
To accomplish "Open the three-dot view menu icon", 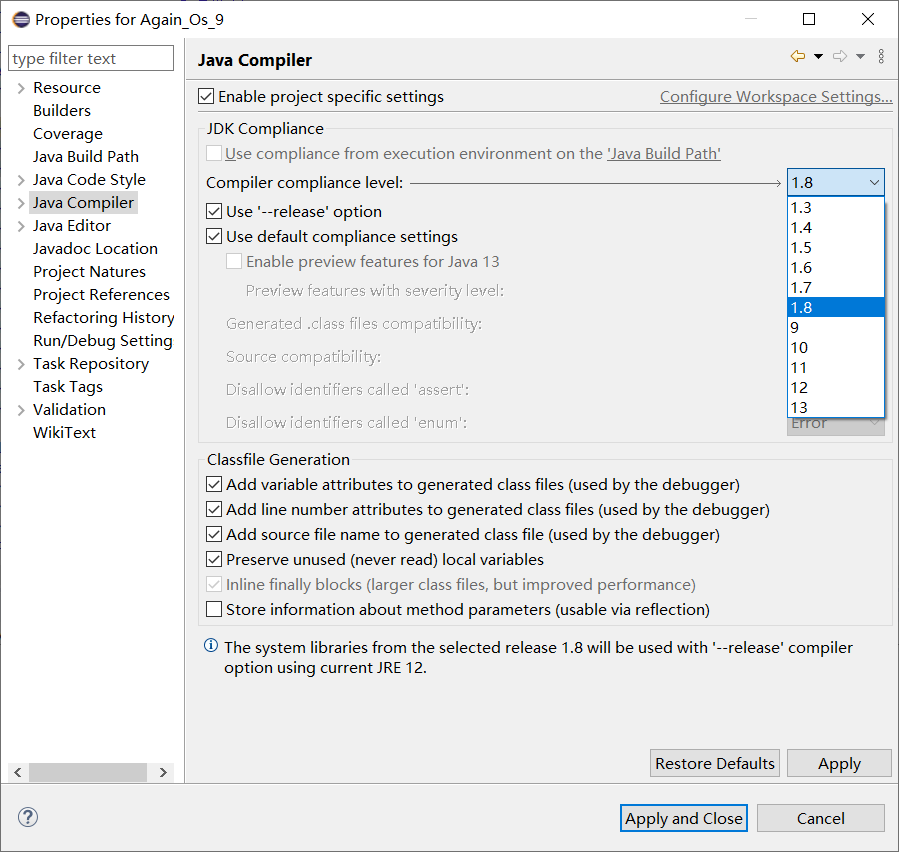I will pos(881,57).
